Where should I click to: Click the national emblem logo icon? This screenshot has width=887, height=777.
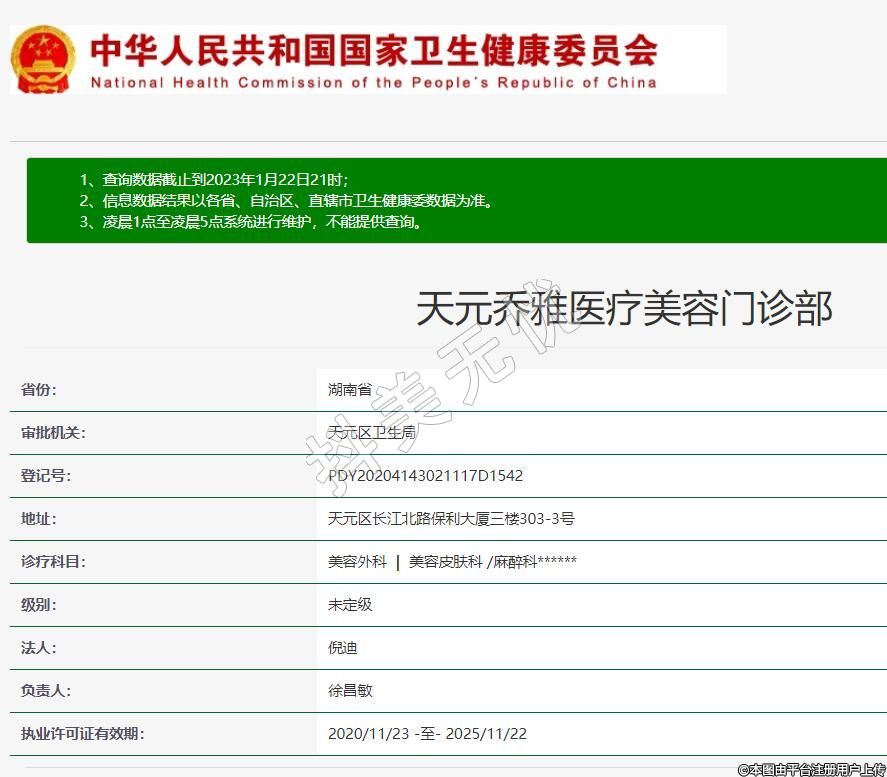(43, 59)
